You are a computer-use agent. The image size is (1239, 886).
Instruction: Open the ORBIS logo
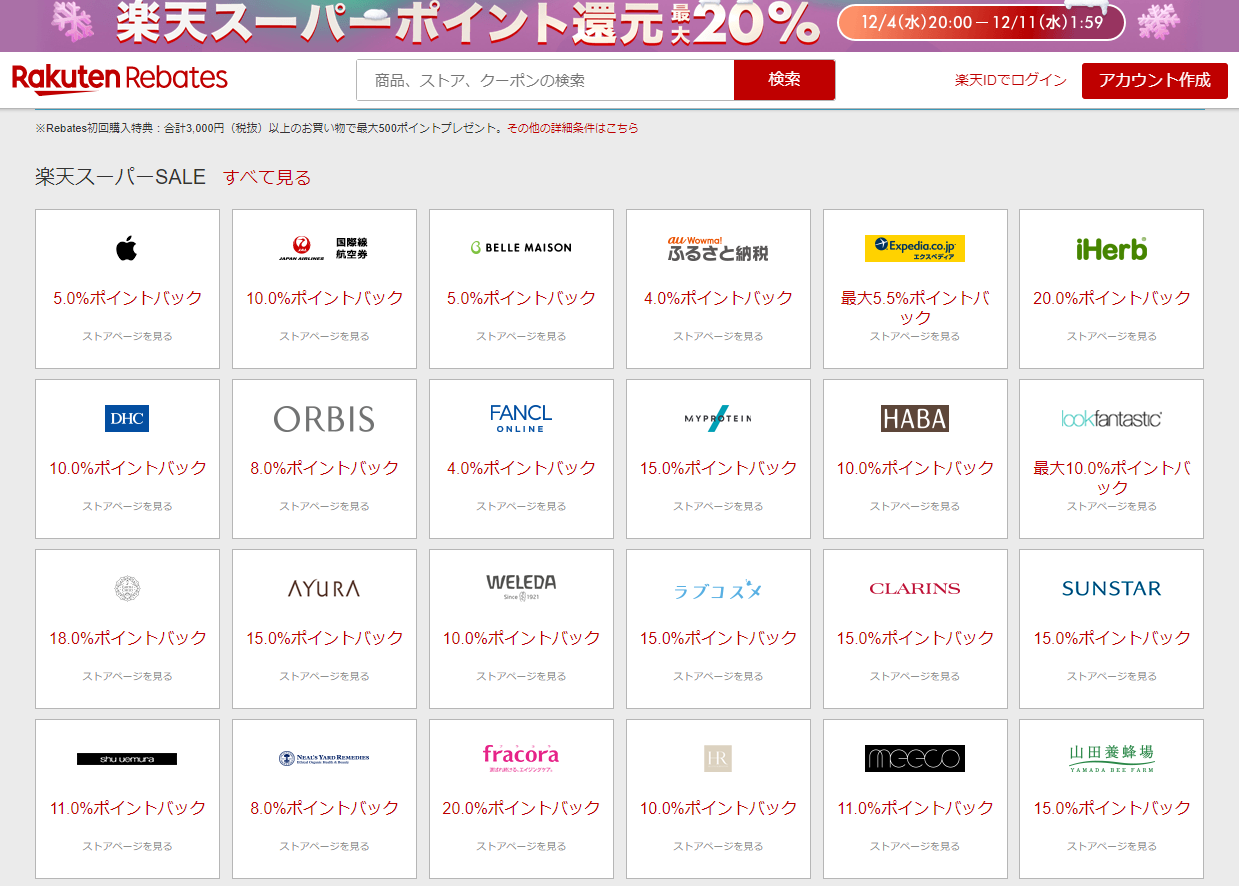coord(323,418)
